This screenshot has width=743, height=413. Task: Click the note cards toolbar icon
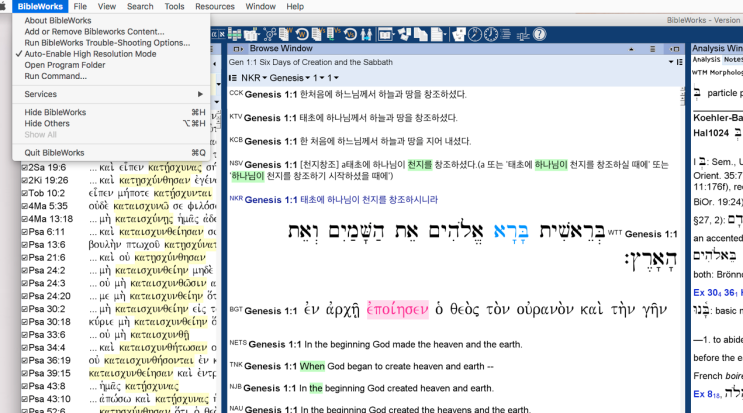[459, 34]
